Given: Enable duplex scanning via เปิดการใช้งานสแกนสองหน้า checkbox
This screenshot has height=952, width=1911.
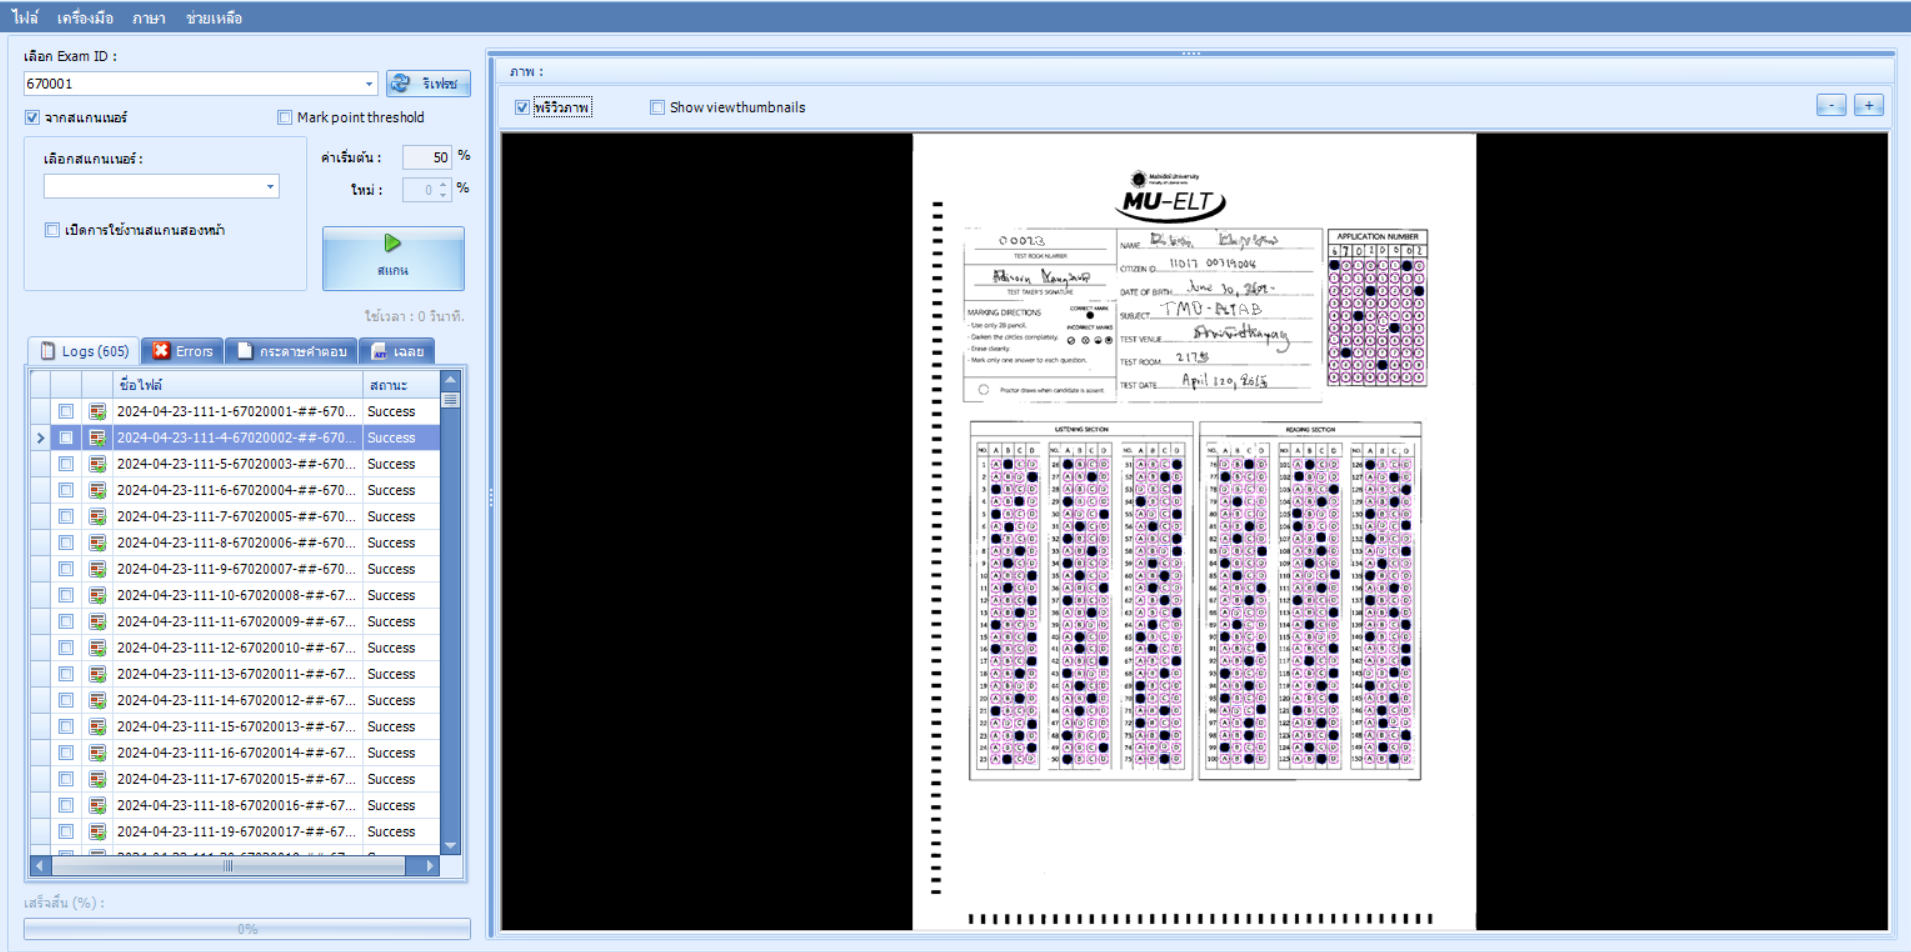Looking at the screenshot, I should point(51,229).
